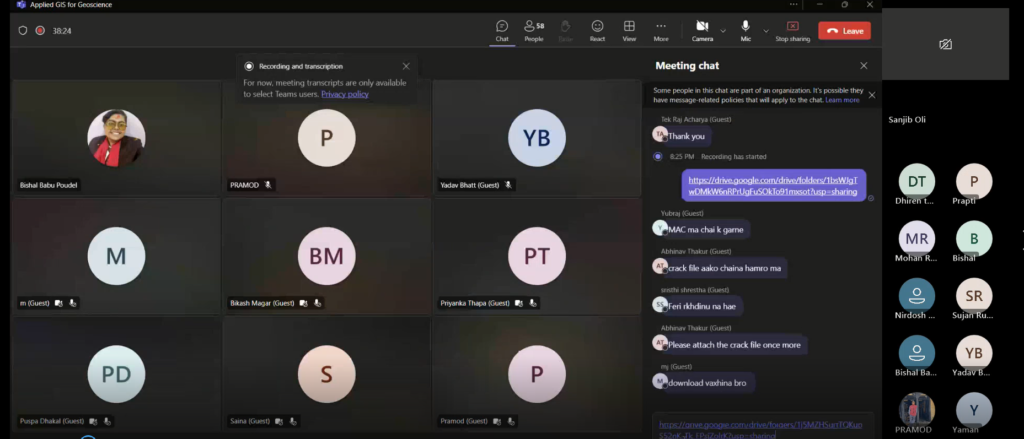Expand the Mic options dropdown arrow
Screen dimensions: 1024x439
pyautogui.click(x=764, y=31)
